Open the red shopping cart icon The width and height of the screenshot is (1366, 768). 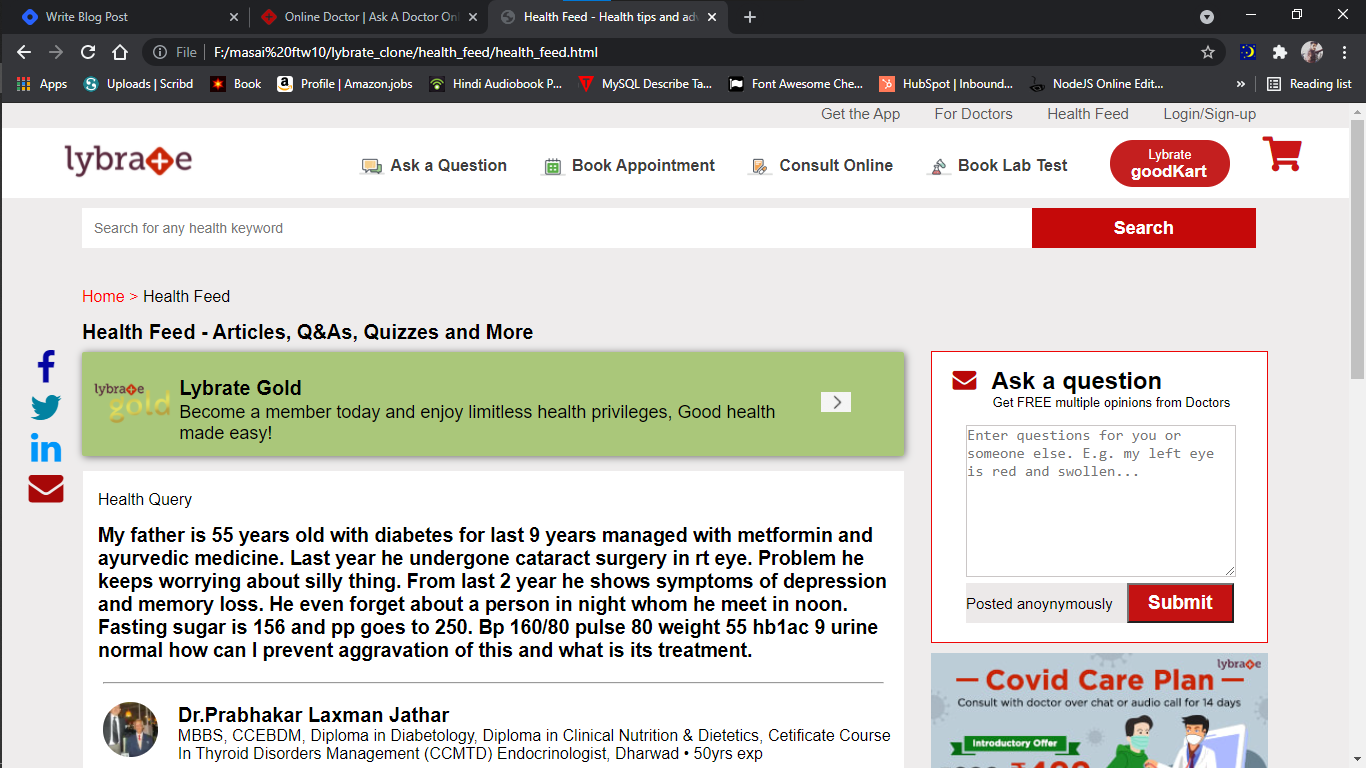[x=1282, y=154]
